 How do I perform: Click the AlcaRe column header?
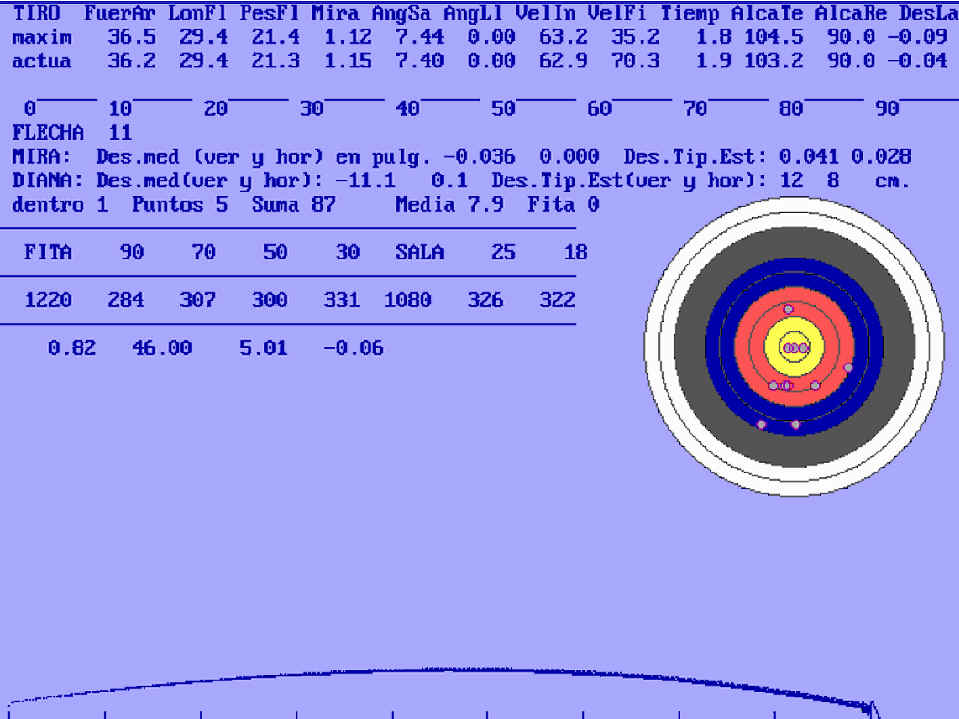[x=851, y=13]
